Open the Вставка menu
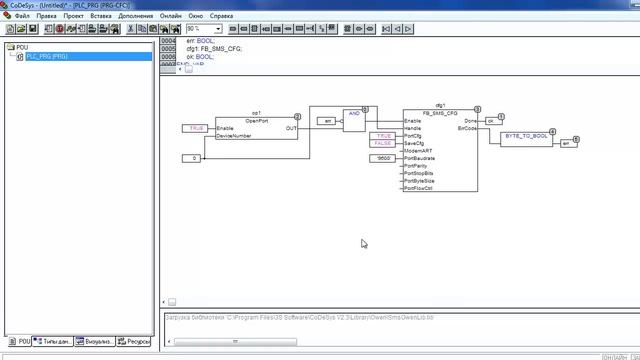 pyautogui.click(x=101, y=16)
